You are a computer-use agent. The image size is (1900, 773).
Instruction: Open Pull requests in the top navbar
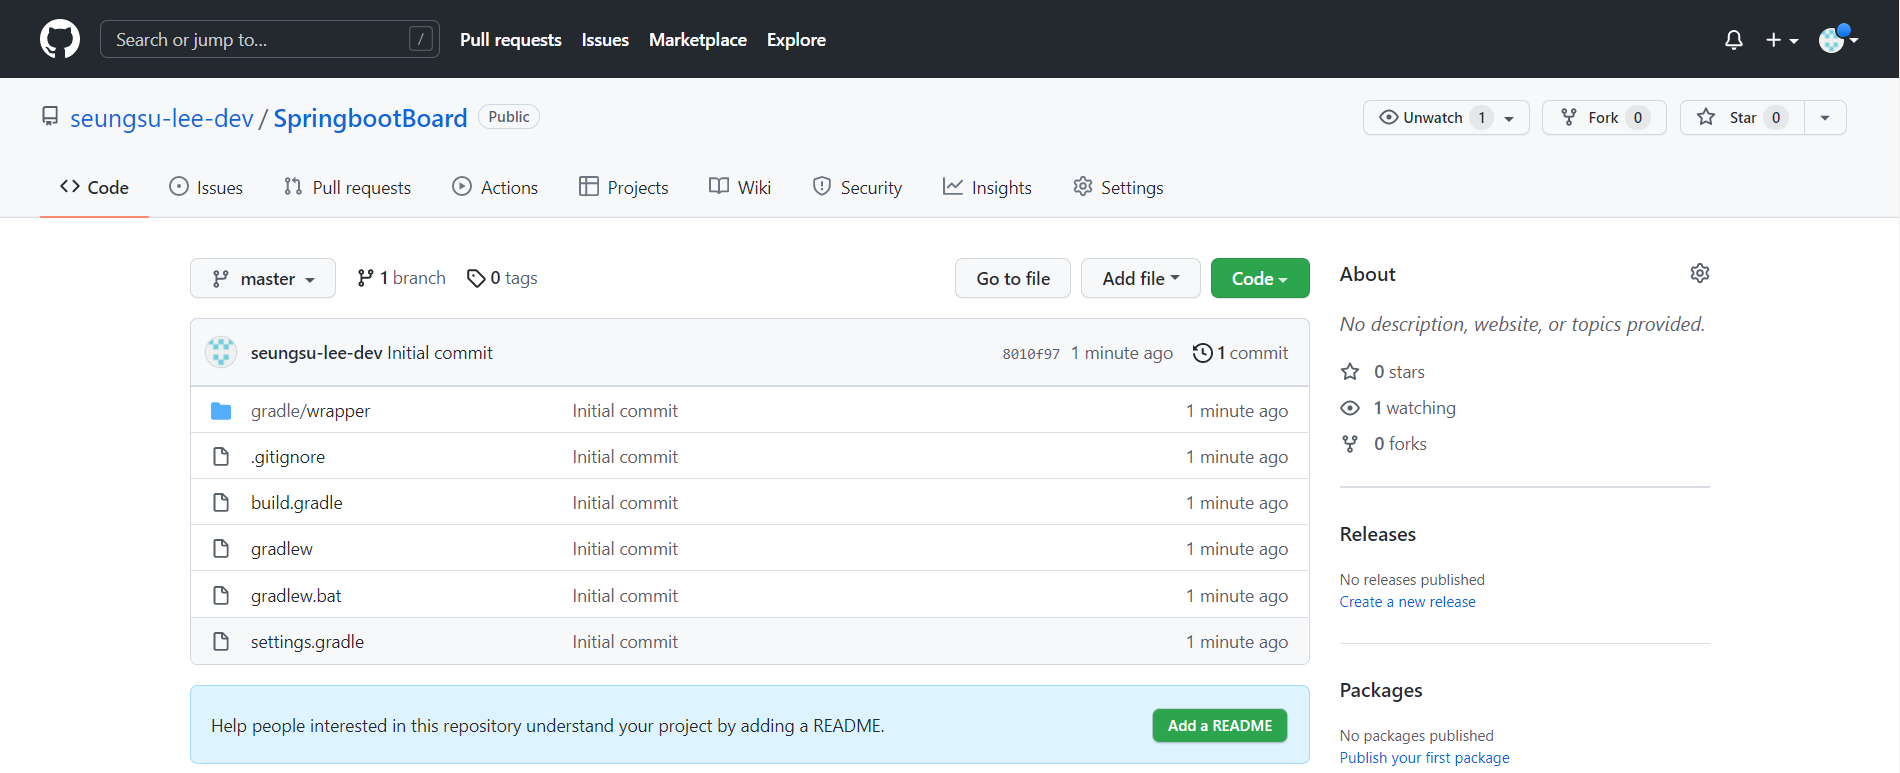click(x=511, y=40)
